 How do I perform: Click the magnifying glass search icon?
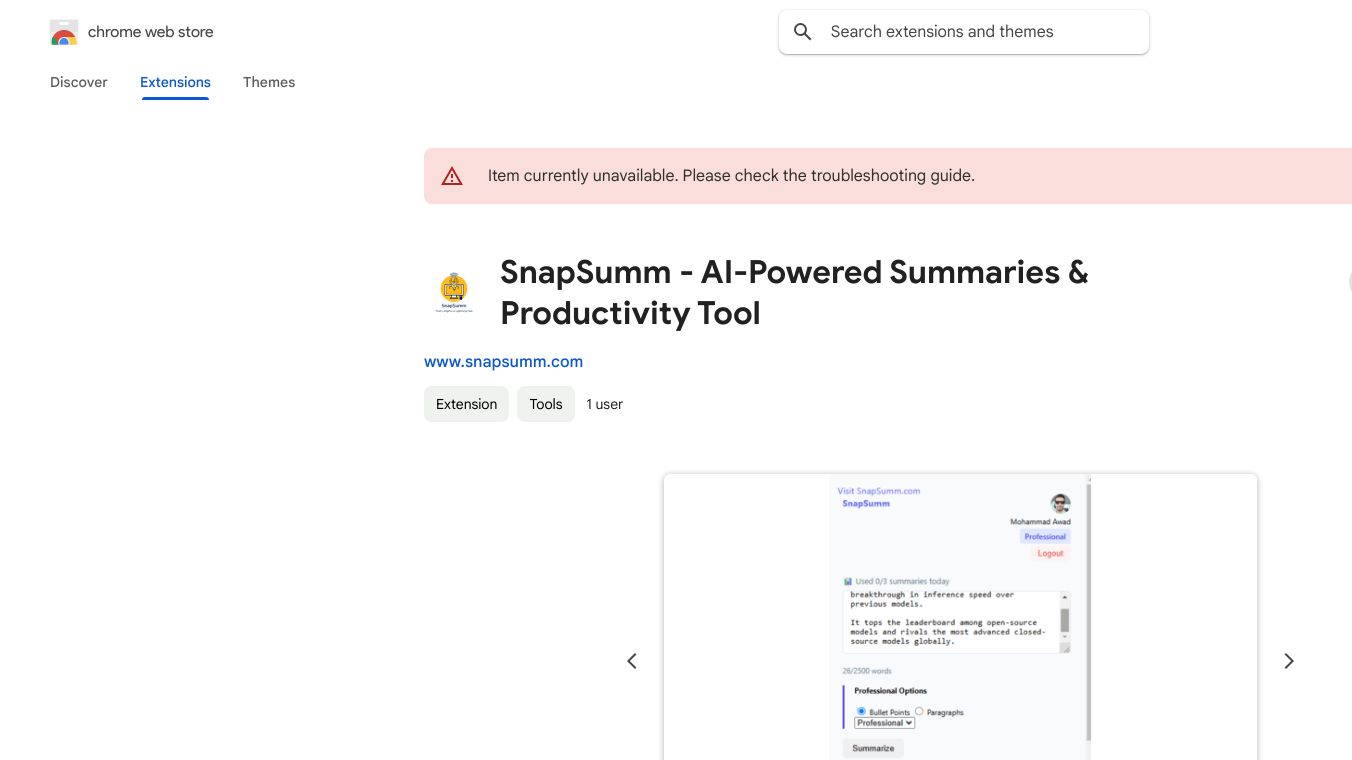tap(802, 32)
